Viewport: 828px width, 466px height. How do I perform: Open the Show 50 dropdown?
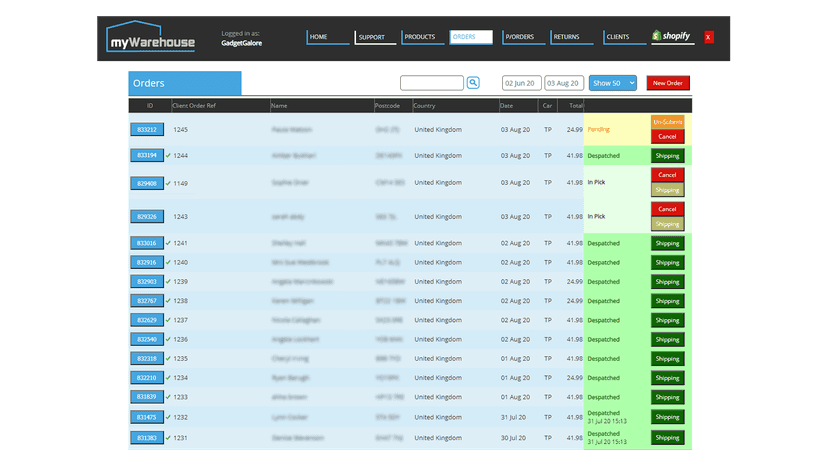point(613,83)
